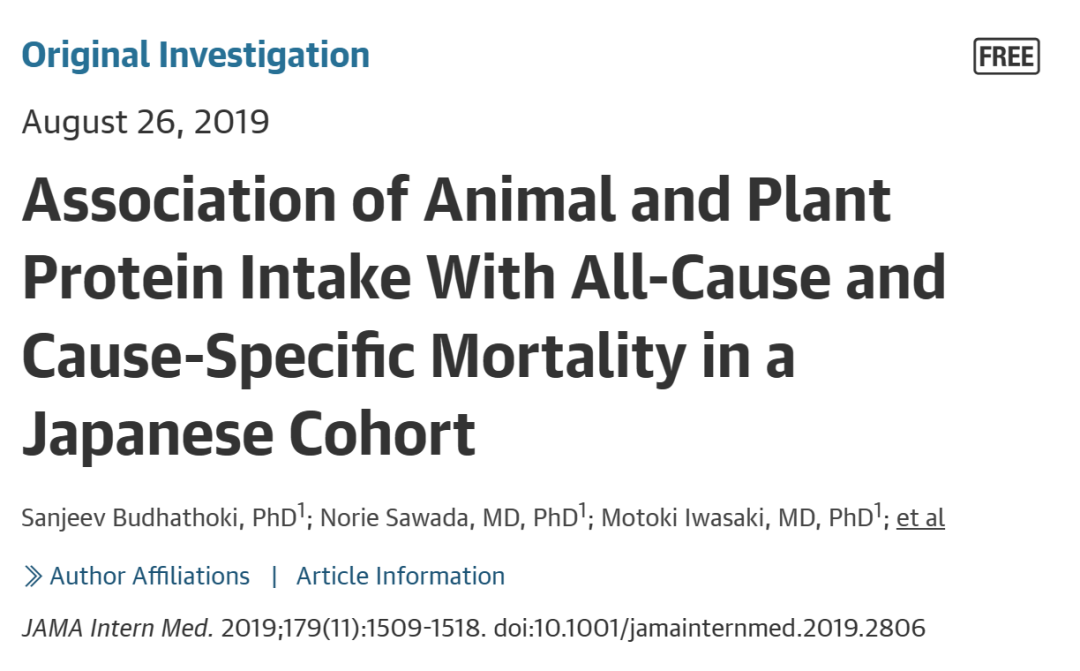The height and width of the screenshot is (671, 1080).
Task: Open the Article Information section
Action: click(x=400, y=577)
